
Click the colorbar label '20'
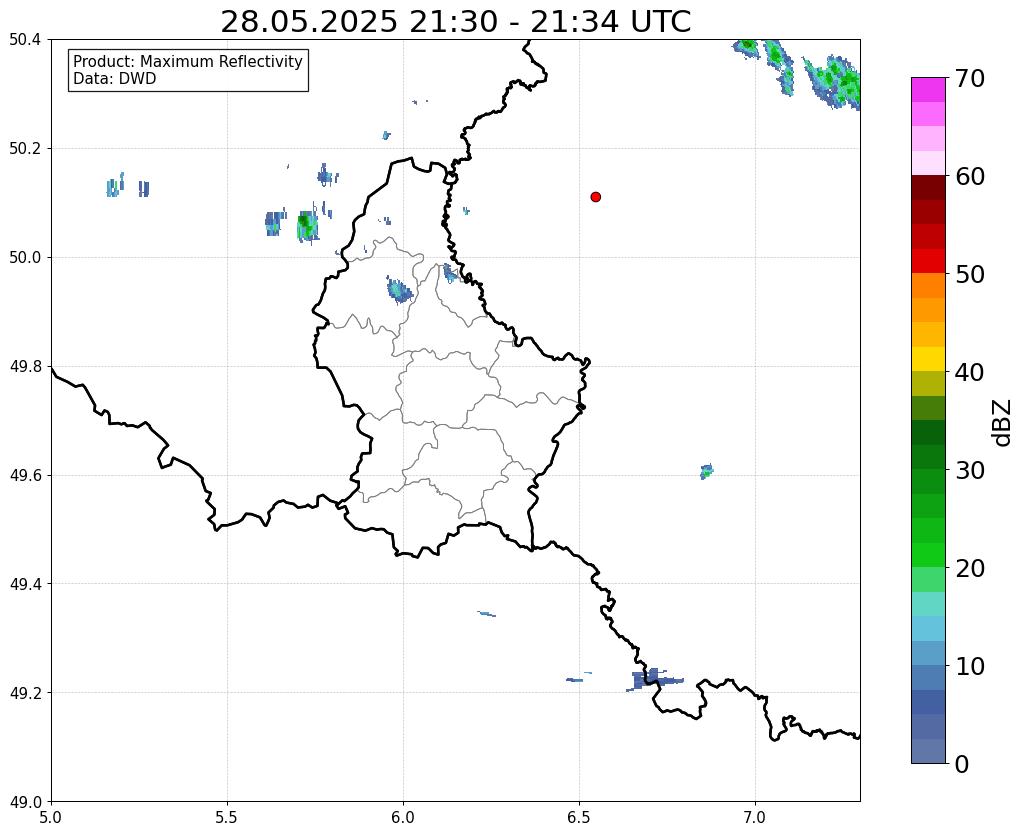tap(970, 568)
